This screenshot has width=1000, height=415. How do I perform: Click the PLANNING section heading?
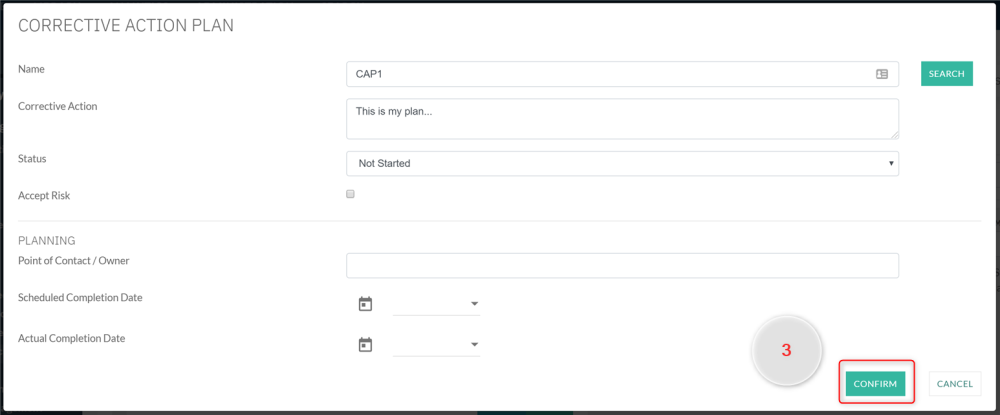pyautogui.click(x=47, y=241)
